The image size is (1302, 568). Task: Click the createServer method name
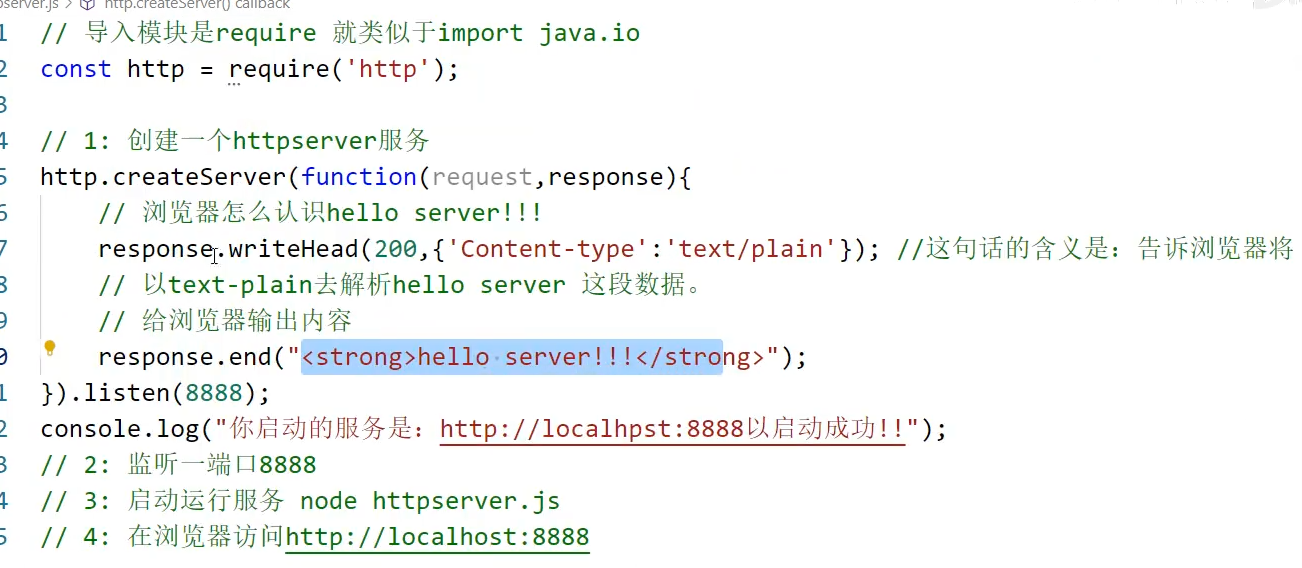[x=200, y=177]
